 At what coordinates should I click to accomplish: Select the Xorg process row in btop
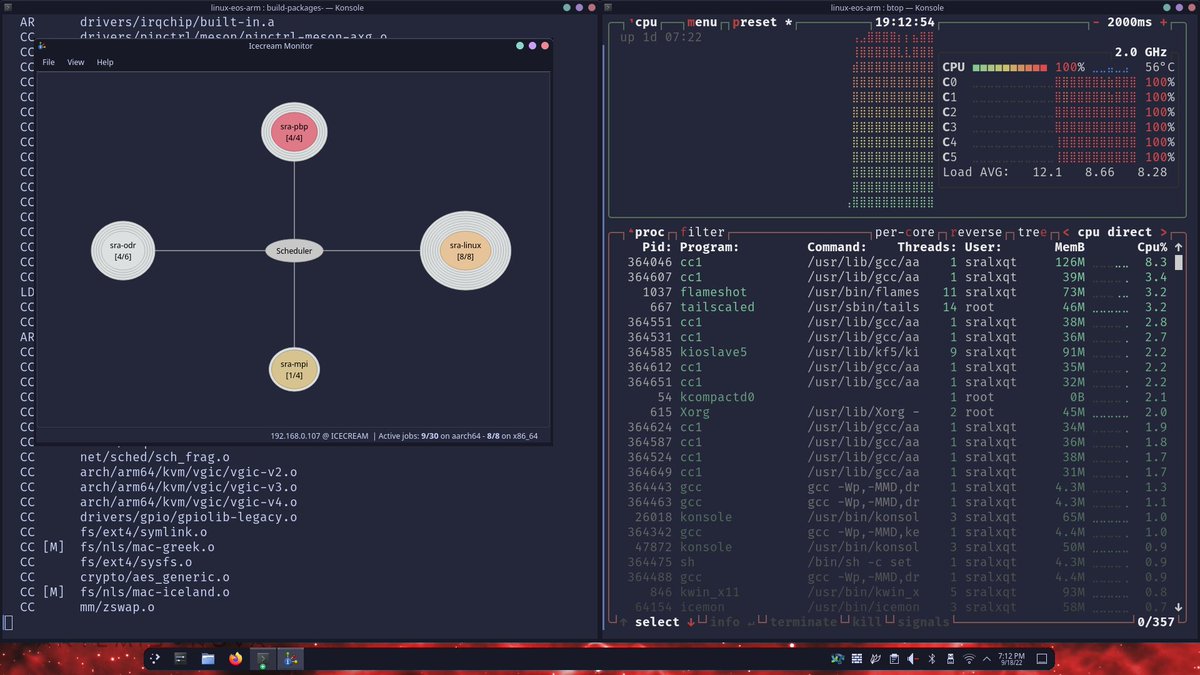pos(896,412)
